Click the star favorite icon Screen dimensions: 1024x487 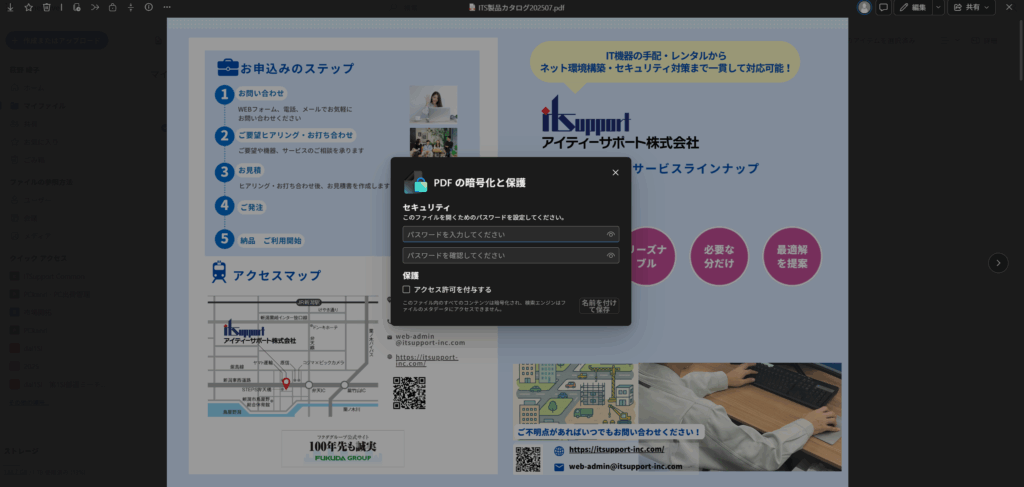[x=28, y=7]
